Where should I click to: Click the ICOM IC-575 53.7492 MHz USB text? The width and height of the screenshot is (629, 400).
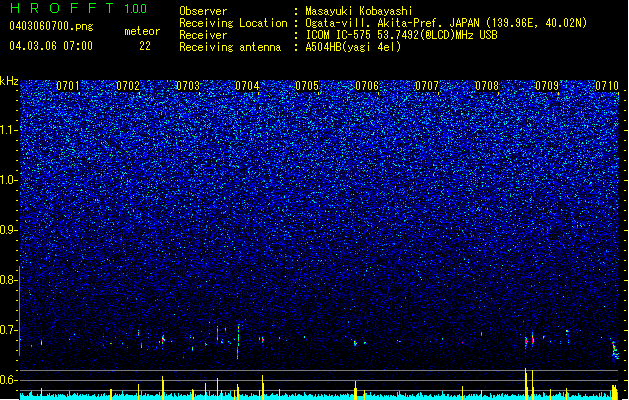pyautogui.click(x=402, y=35)
